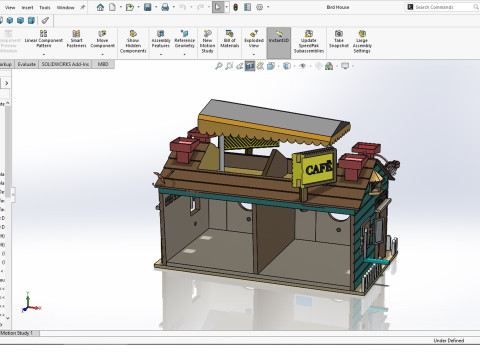Expand the Save dropdown arrow
This screenshot has height=360, width=480.
156,7
